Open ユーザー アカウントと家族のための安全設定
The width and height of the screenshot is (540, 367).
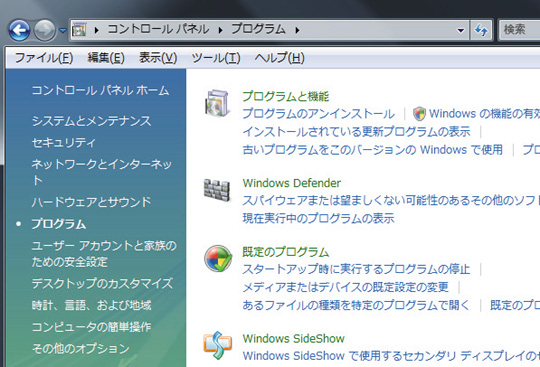point(104,254)
